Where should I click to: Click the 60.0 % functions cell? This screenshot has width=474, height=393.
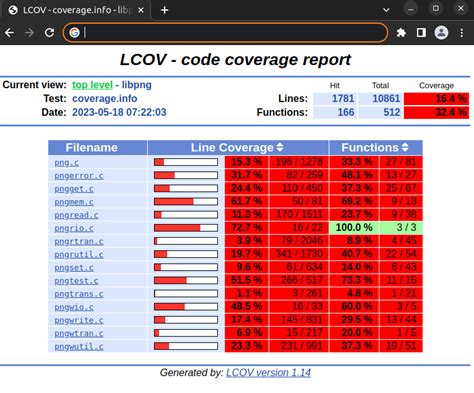coord(354,306)
